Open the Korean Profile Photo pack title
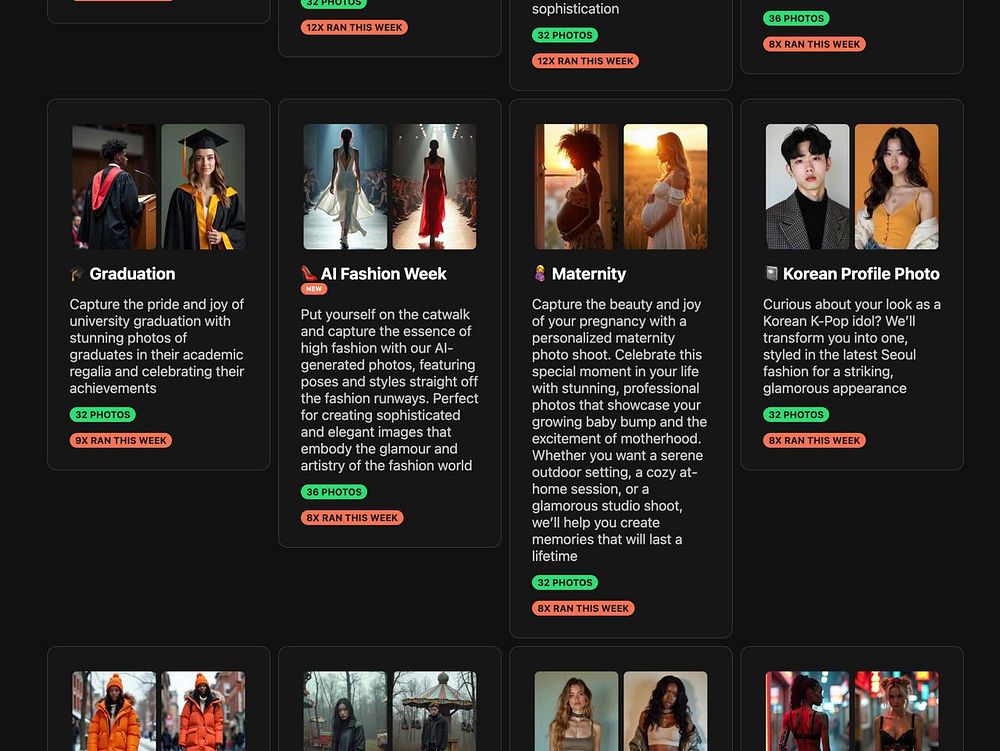The height and width of the screenshot is (751, 1000). [861, 274]
